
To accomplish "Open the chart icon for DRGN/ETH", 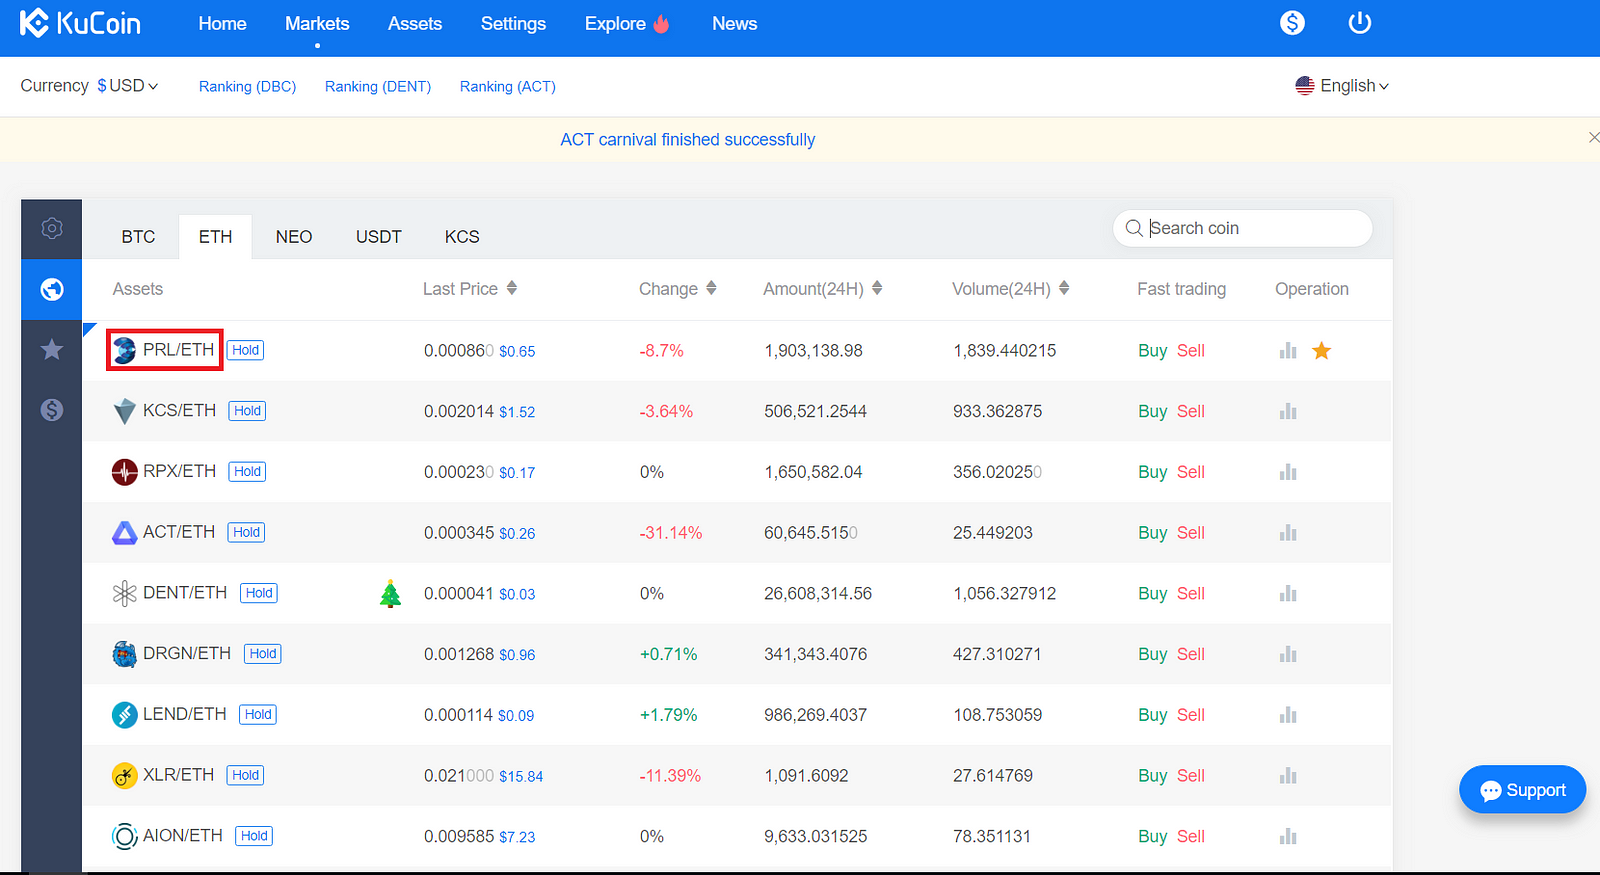I will tap(1288, 654).
